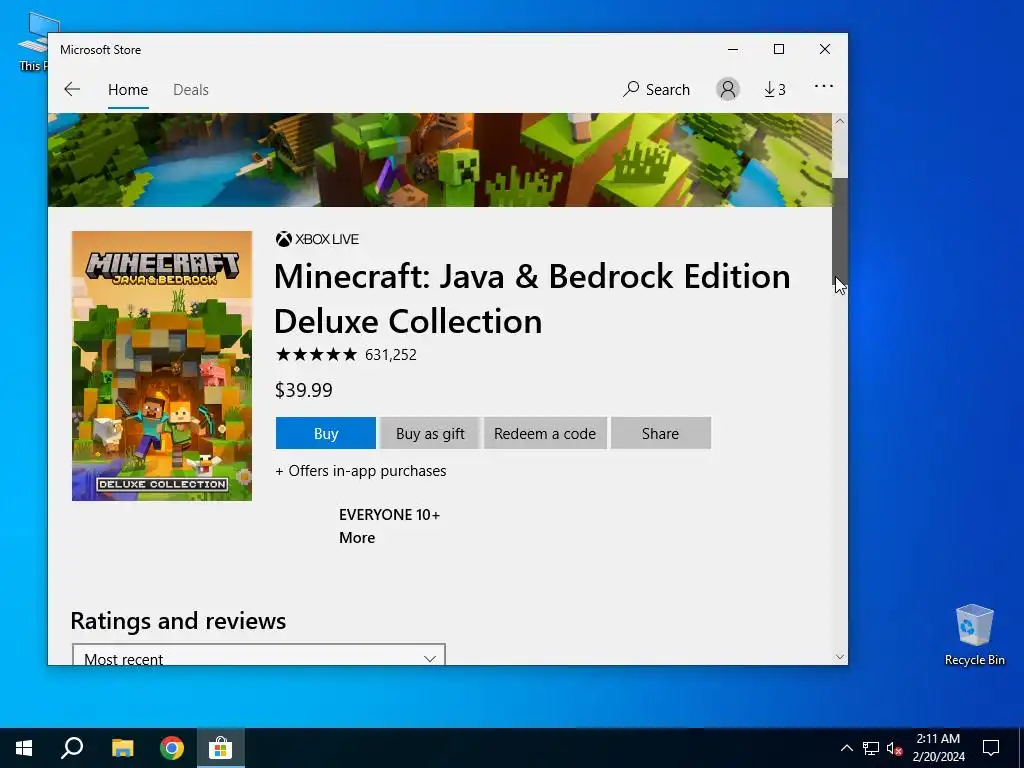Open the See more ellipsis menu
Screen dimensions: 1024x768
[824, 86]
